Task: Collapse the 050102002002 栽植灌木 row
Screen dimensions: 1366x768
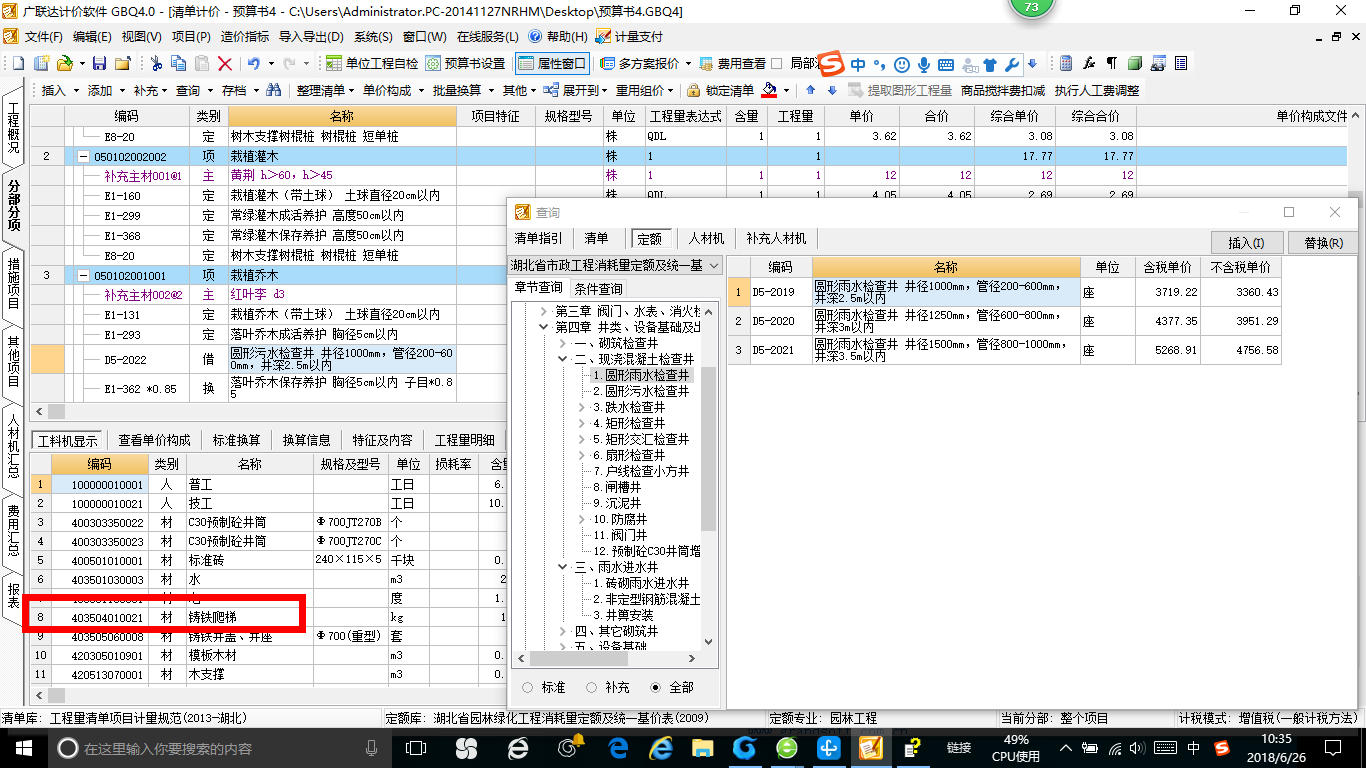Action: pyautogui.click(x=83, y=157)
